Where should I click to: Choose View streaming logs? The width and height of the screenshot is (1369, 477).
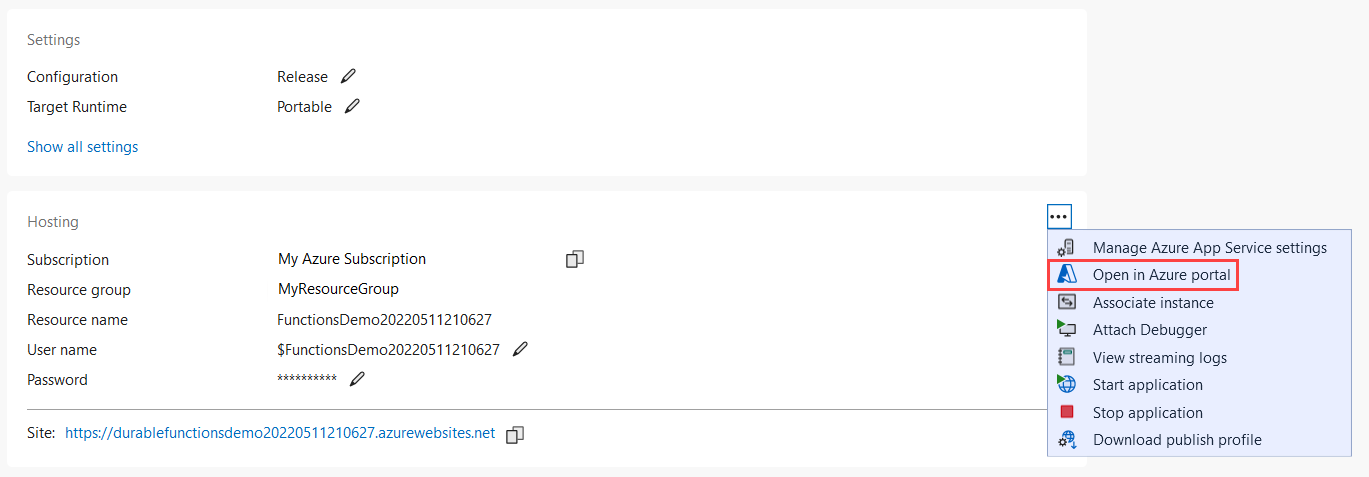tap(1159, 357)
